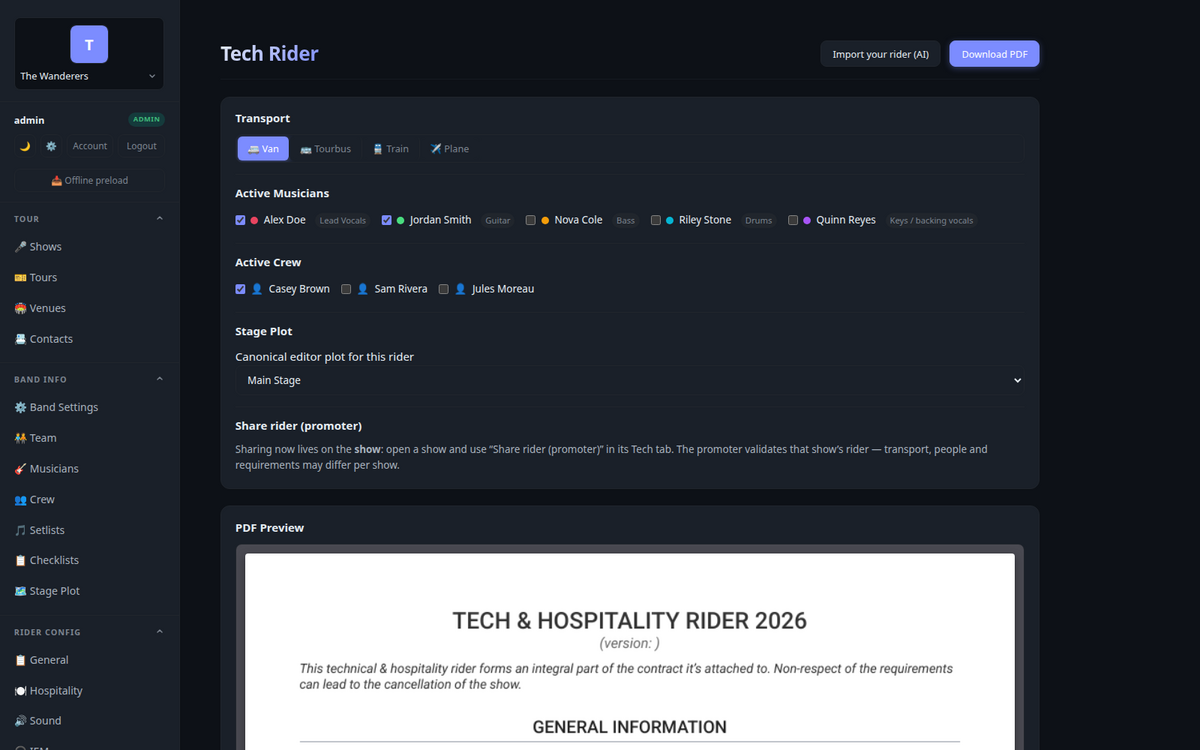1200x750 pixels.
Task: Enable Sam Rivera crew checkbox
Action: coord(346,289)
